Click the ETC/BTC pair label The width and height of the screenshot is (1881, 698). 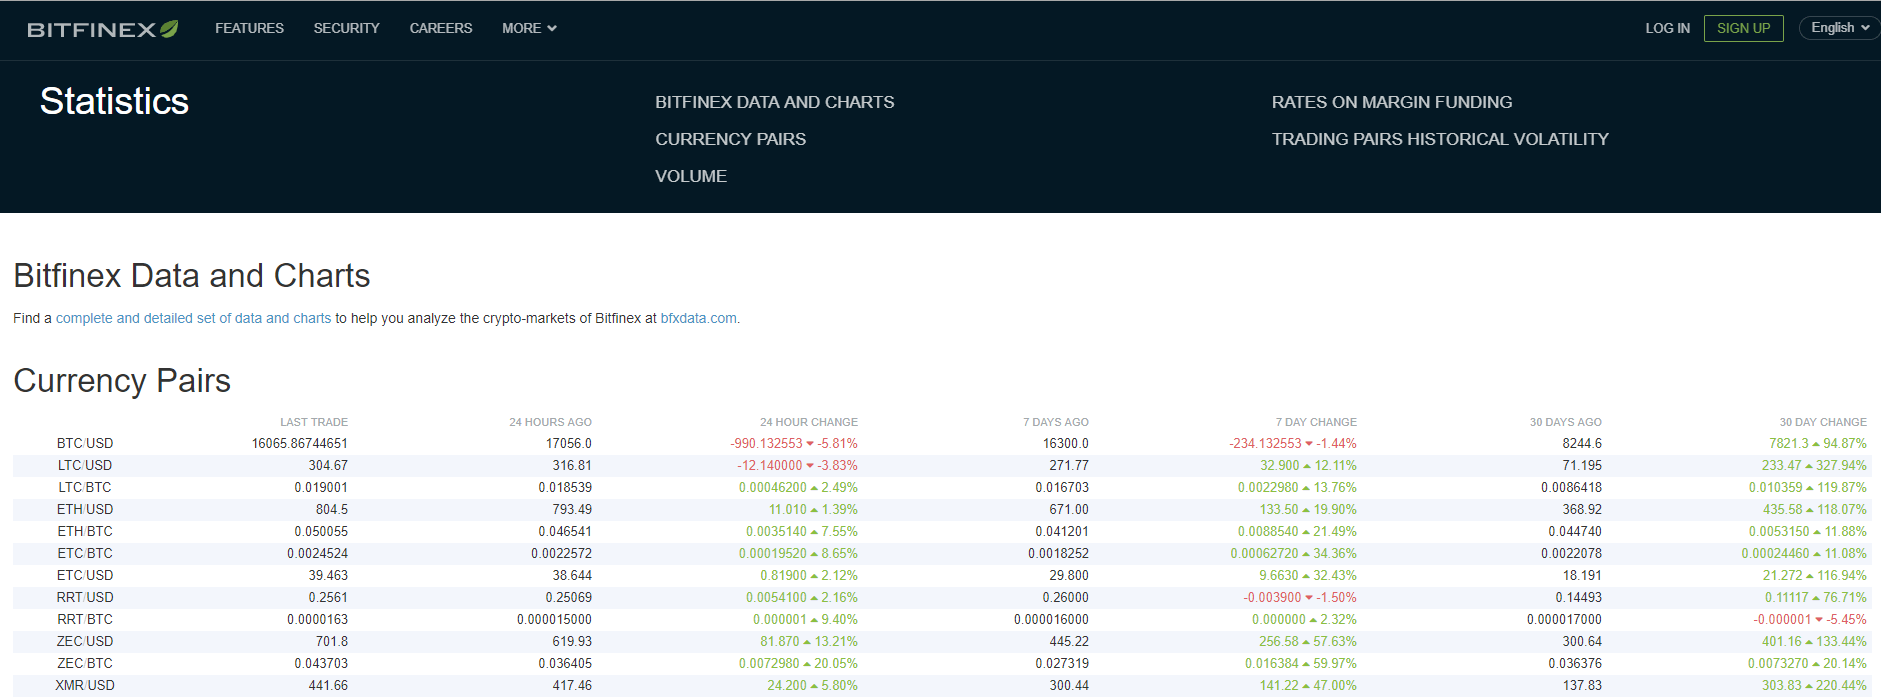(85, 553)
